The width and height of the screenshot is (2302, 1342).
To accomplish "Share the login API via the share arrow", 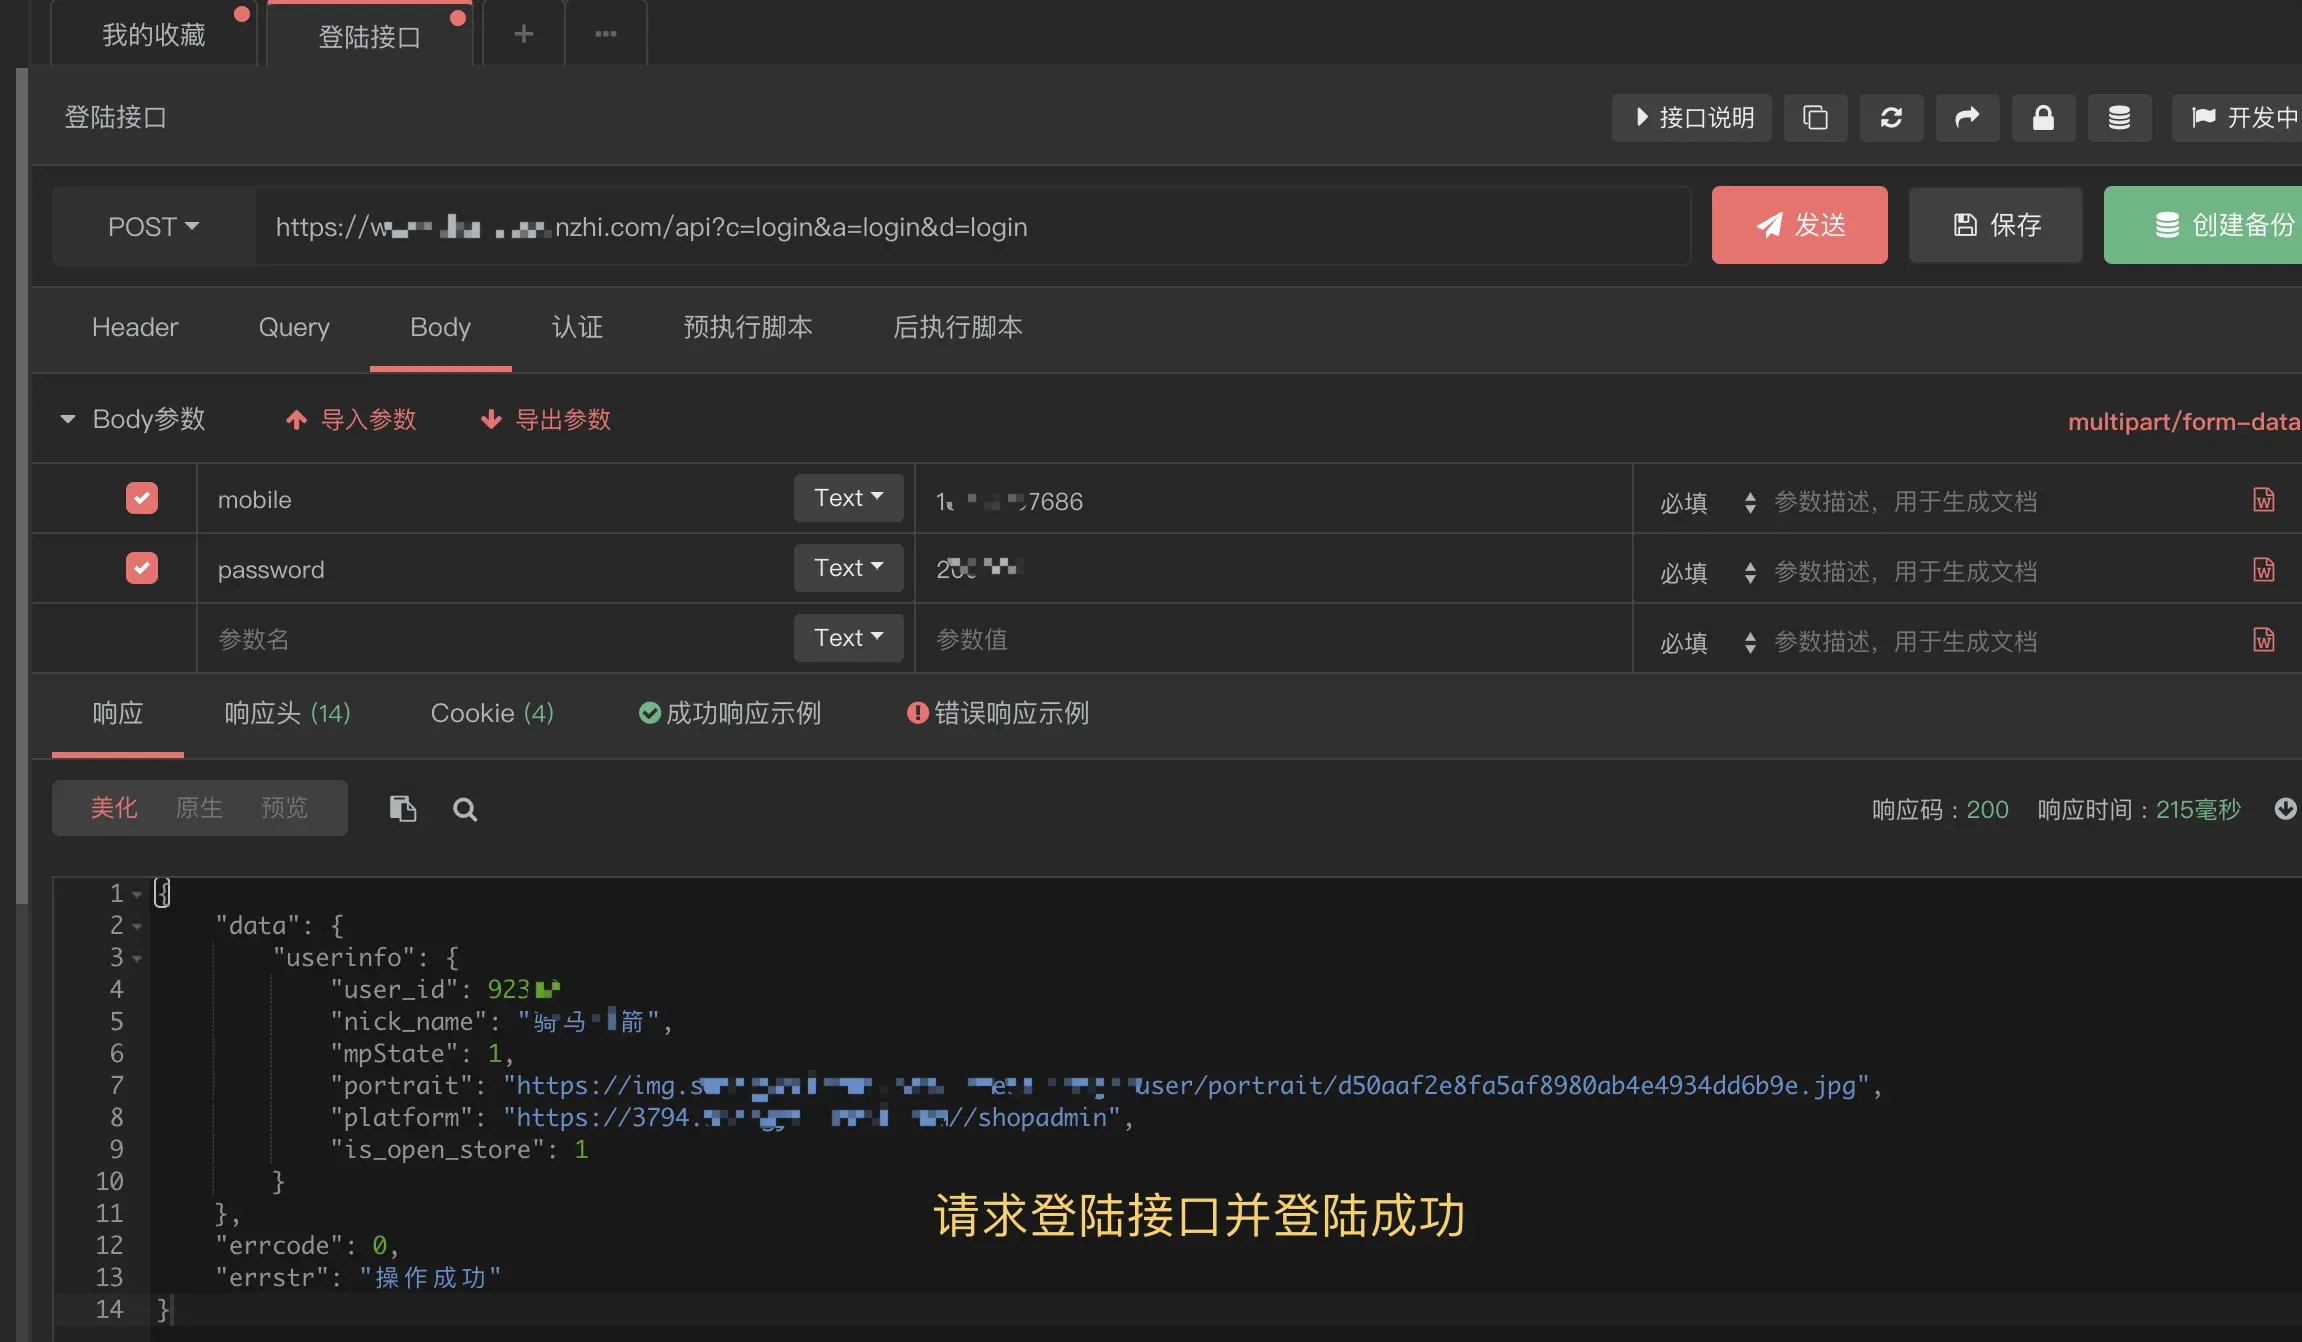I will (x=1966, y=118).
